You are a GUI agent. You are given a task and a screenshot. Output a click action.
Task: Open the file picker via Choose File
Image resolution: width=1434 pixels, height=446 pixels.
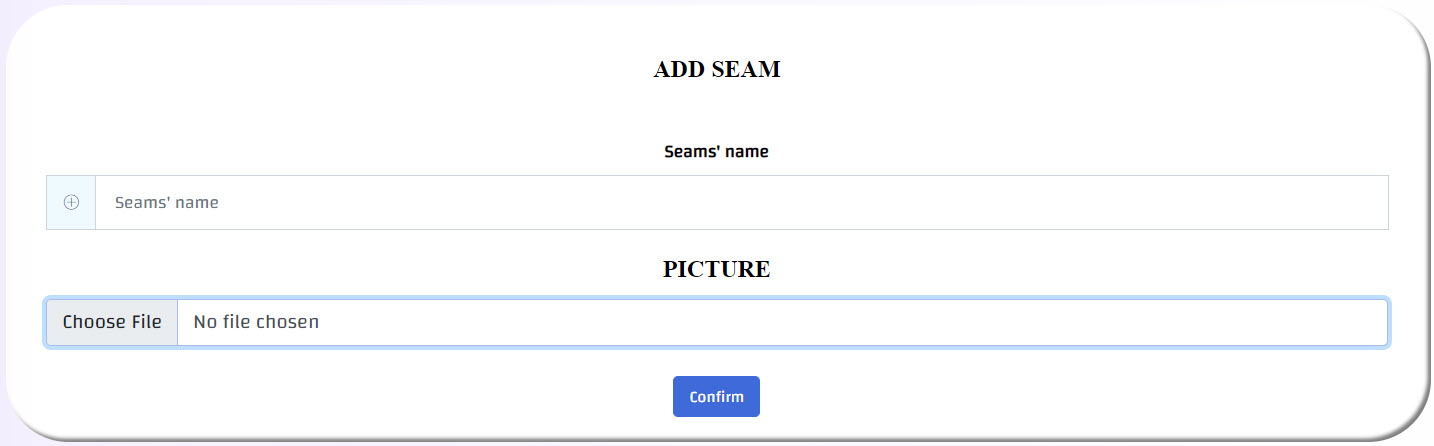(112, 322)
